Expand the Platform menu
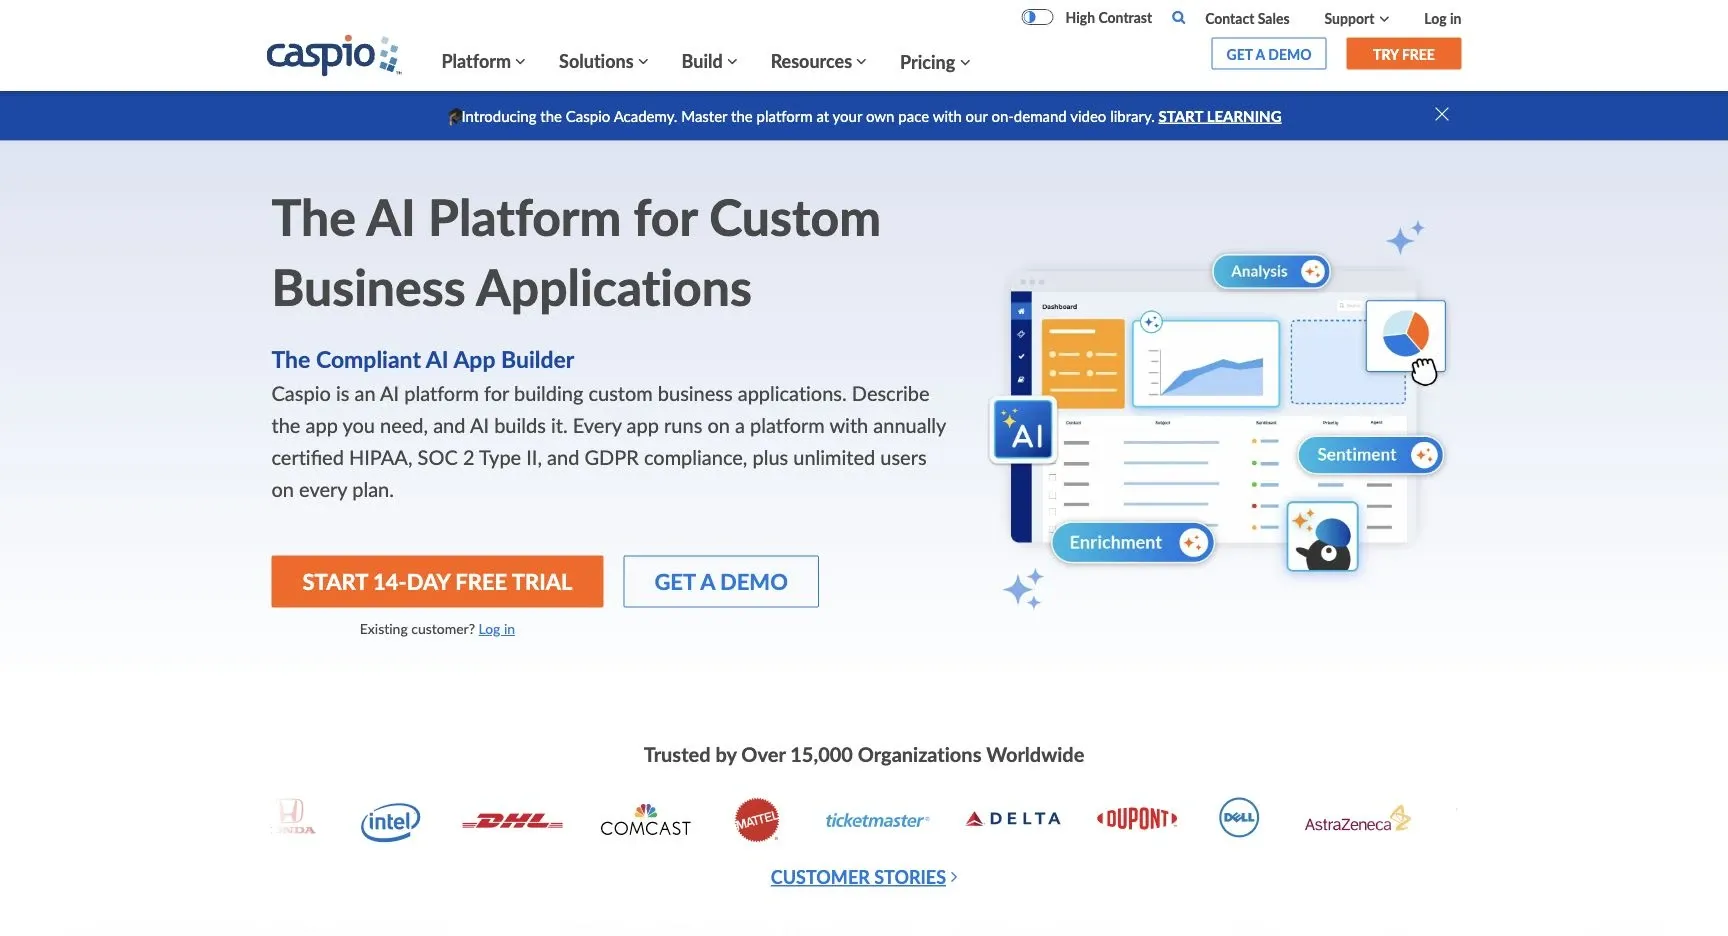Screen dimensions: 1728x936 [483, 62]
